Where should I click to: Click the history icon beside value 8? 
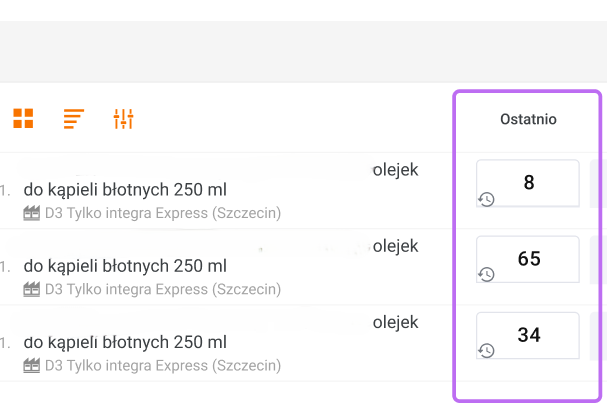pos(486,199)
